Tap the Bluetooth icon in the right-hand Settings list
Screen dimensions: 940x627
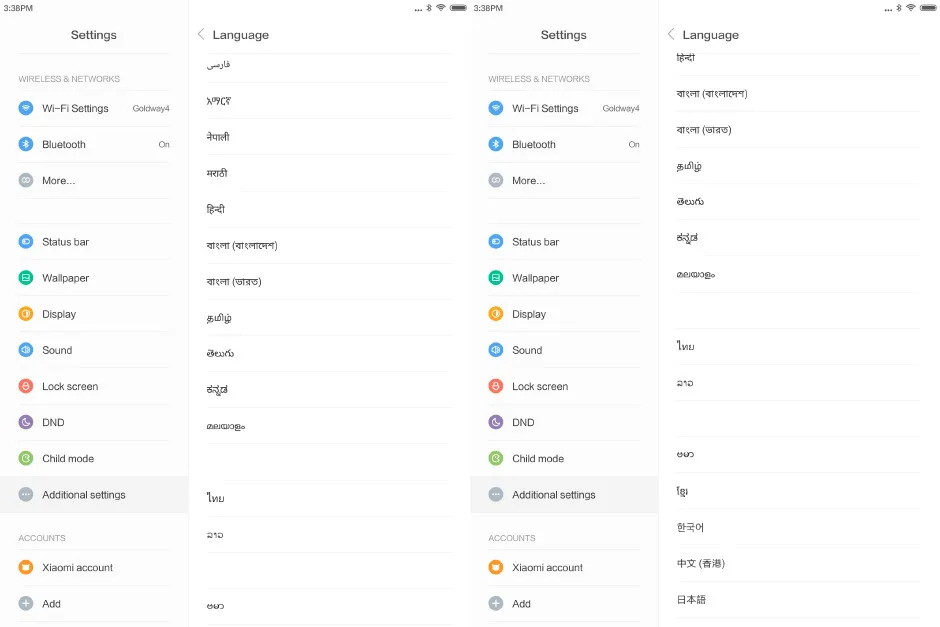point(496,144)
